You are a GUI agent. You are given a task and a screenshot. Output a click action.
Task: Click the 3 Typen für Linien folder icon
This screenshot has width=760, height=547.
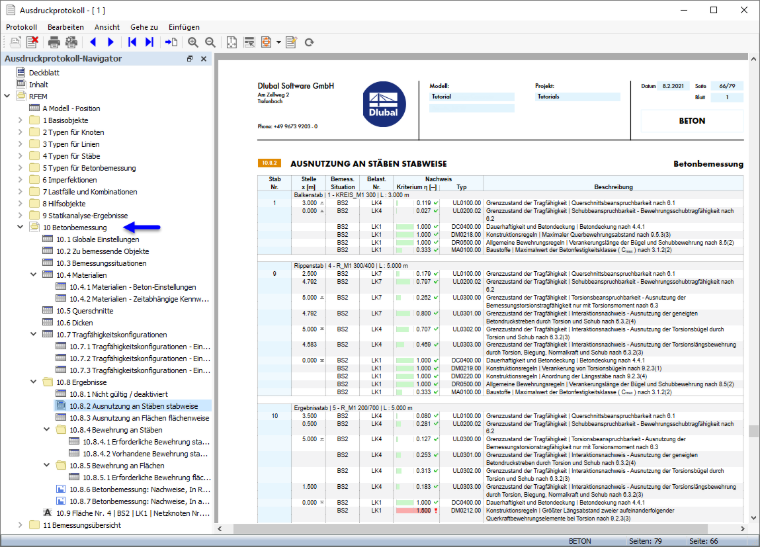tap(34, 144)
